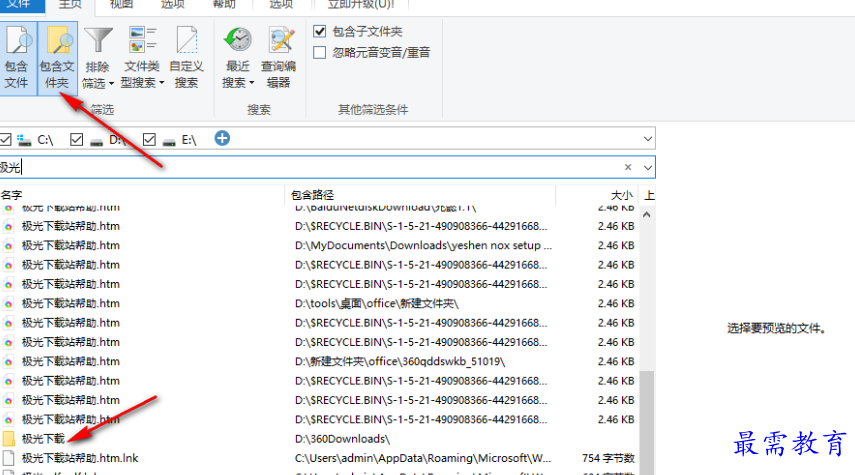Click the D:\ drive icon
Image resolution: width=855 pixels, height=475 pixels.
point(97,141)
